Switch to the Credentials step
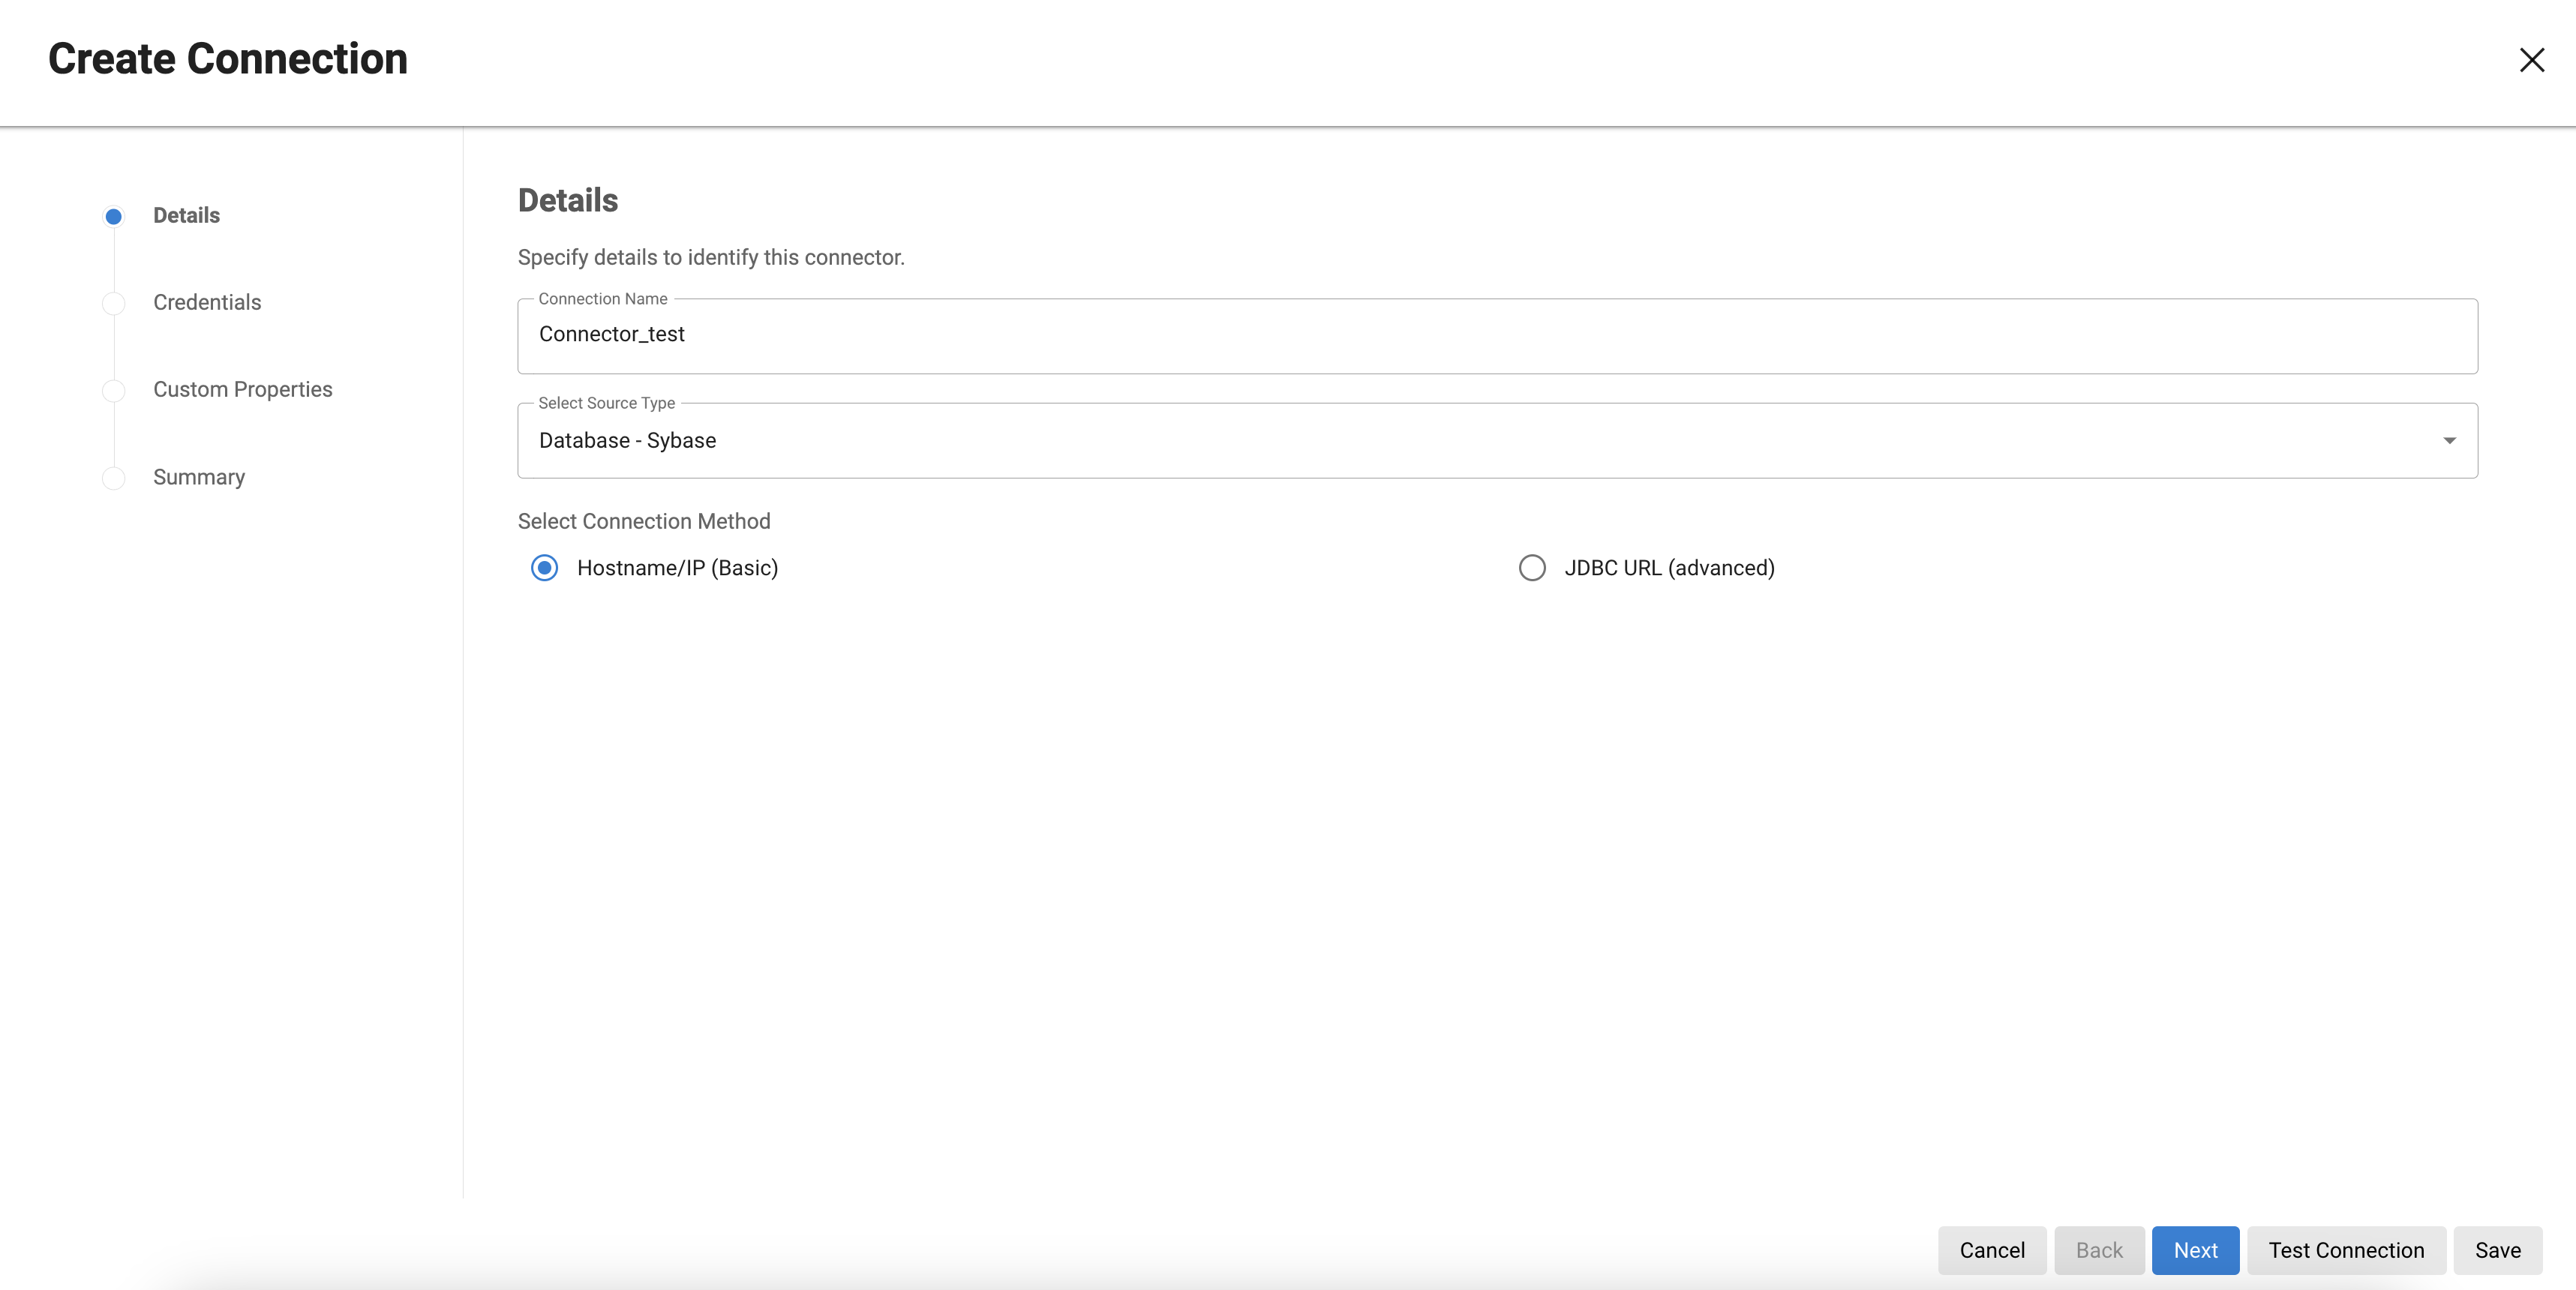Viewport: 2576px width, 1290px height. click(206, 302)
